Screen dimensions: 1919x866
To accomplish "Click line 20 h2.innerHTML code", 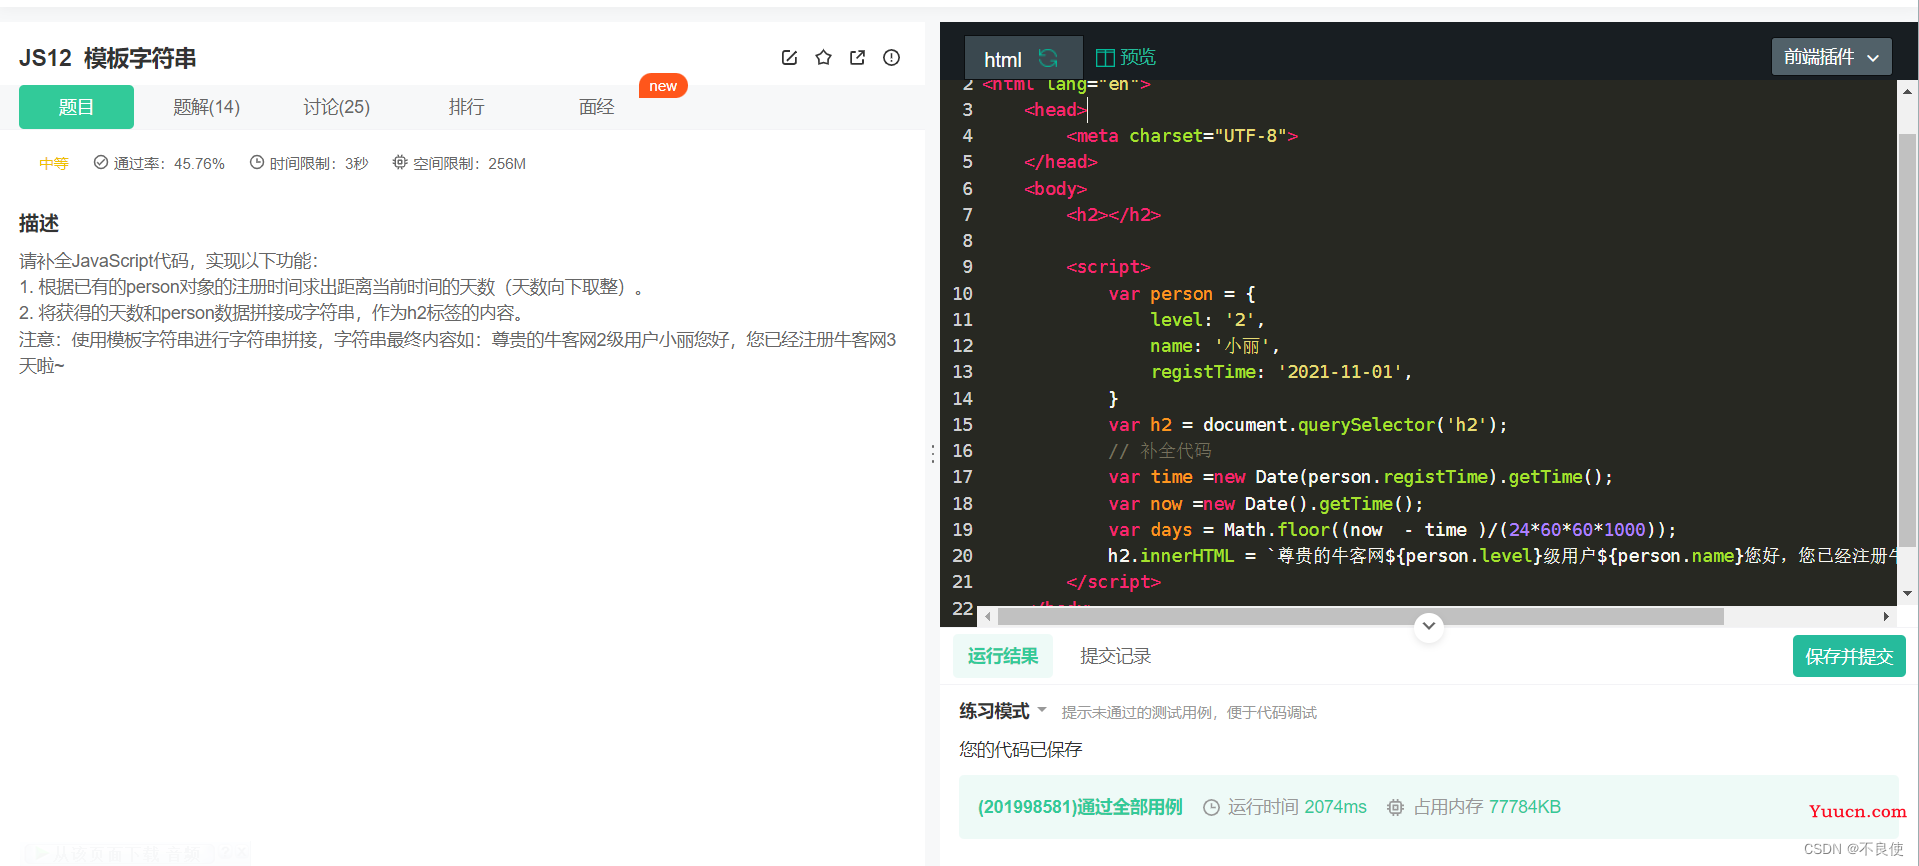I will [1500, 555].
